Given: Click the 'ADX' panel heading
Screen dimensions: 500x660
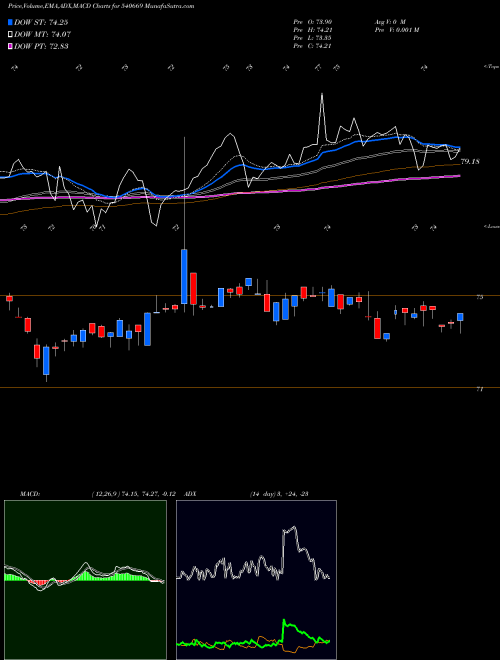Looking at the screenshot, I should pyautogui.click(x=190, y=494).
